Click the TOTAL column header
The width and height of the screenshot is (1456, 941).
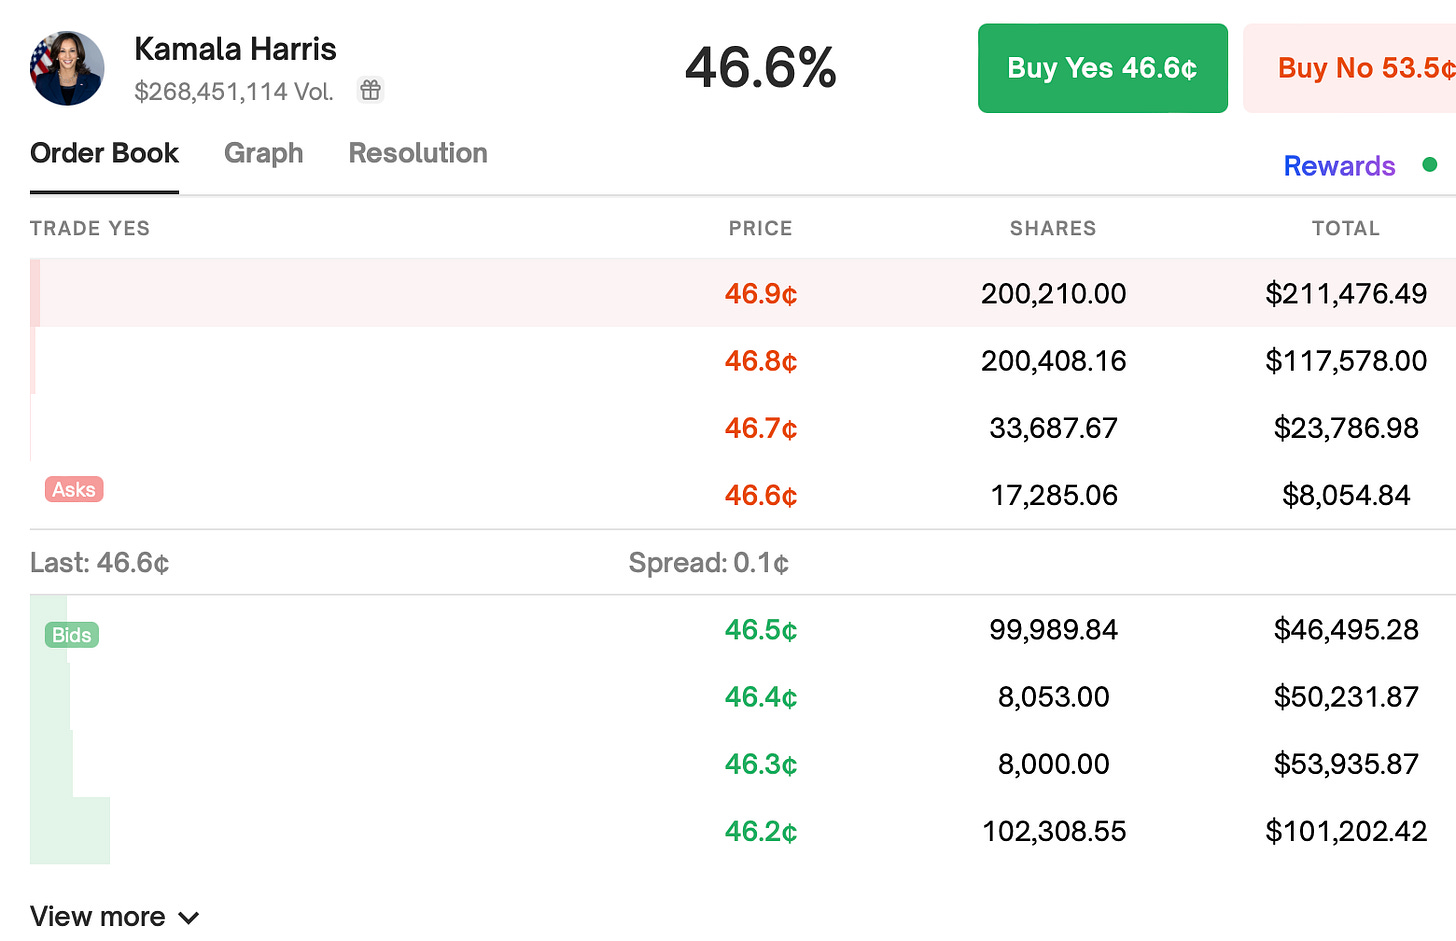click(x=1346, y=228)
